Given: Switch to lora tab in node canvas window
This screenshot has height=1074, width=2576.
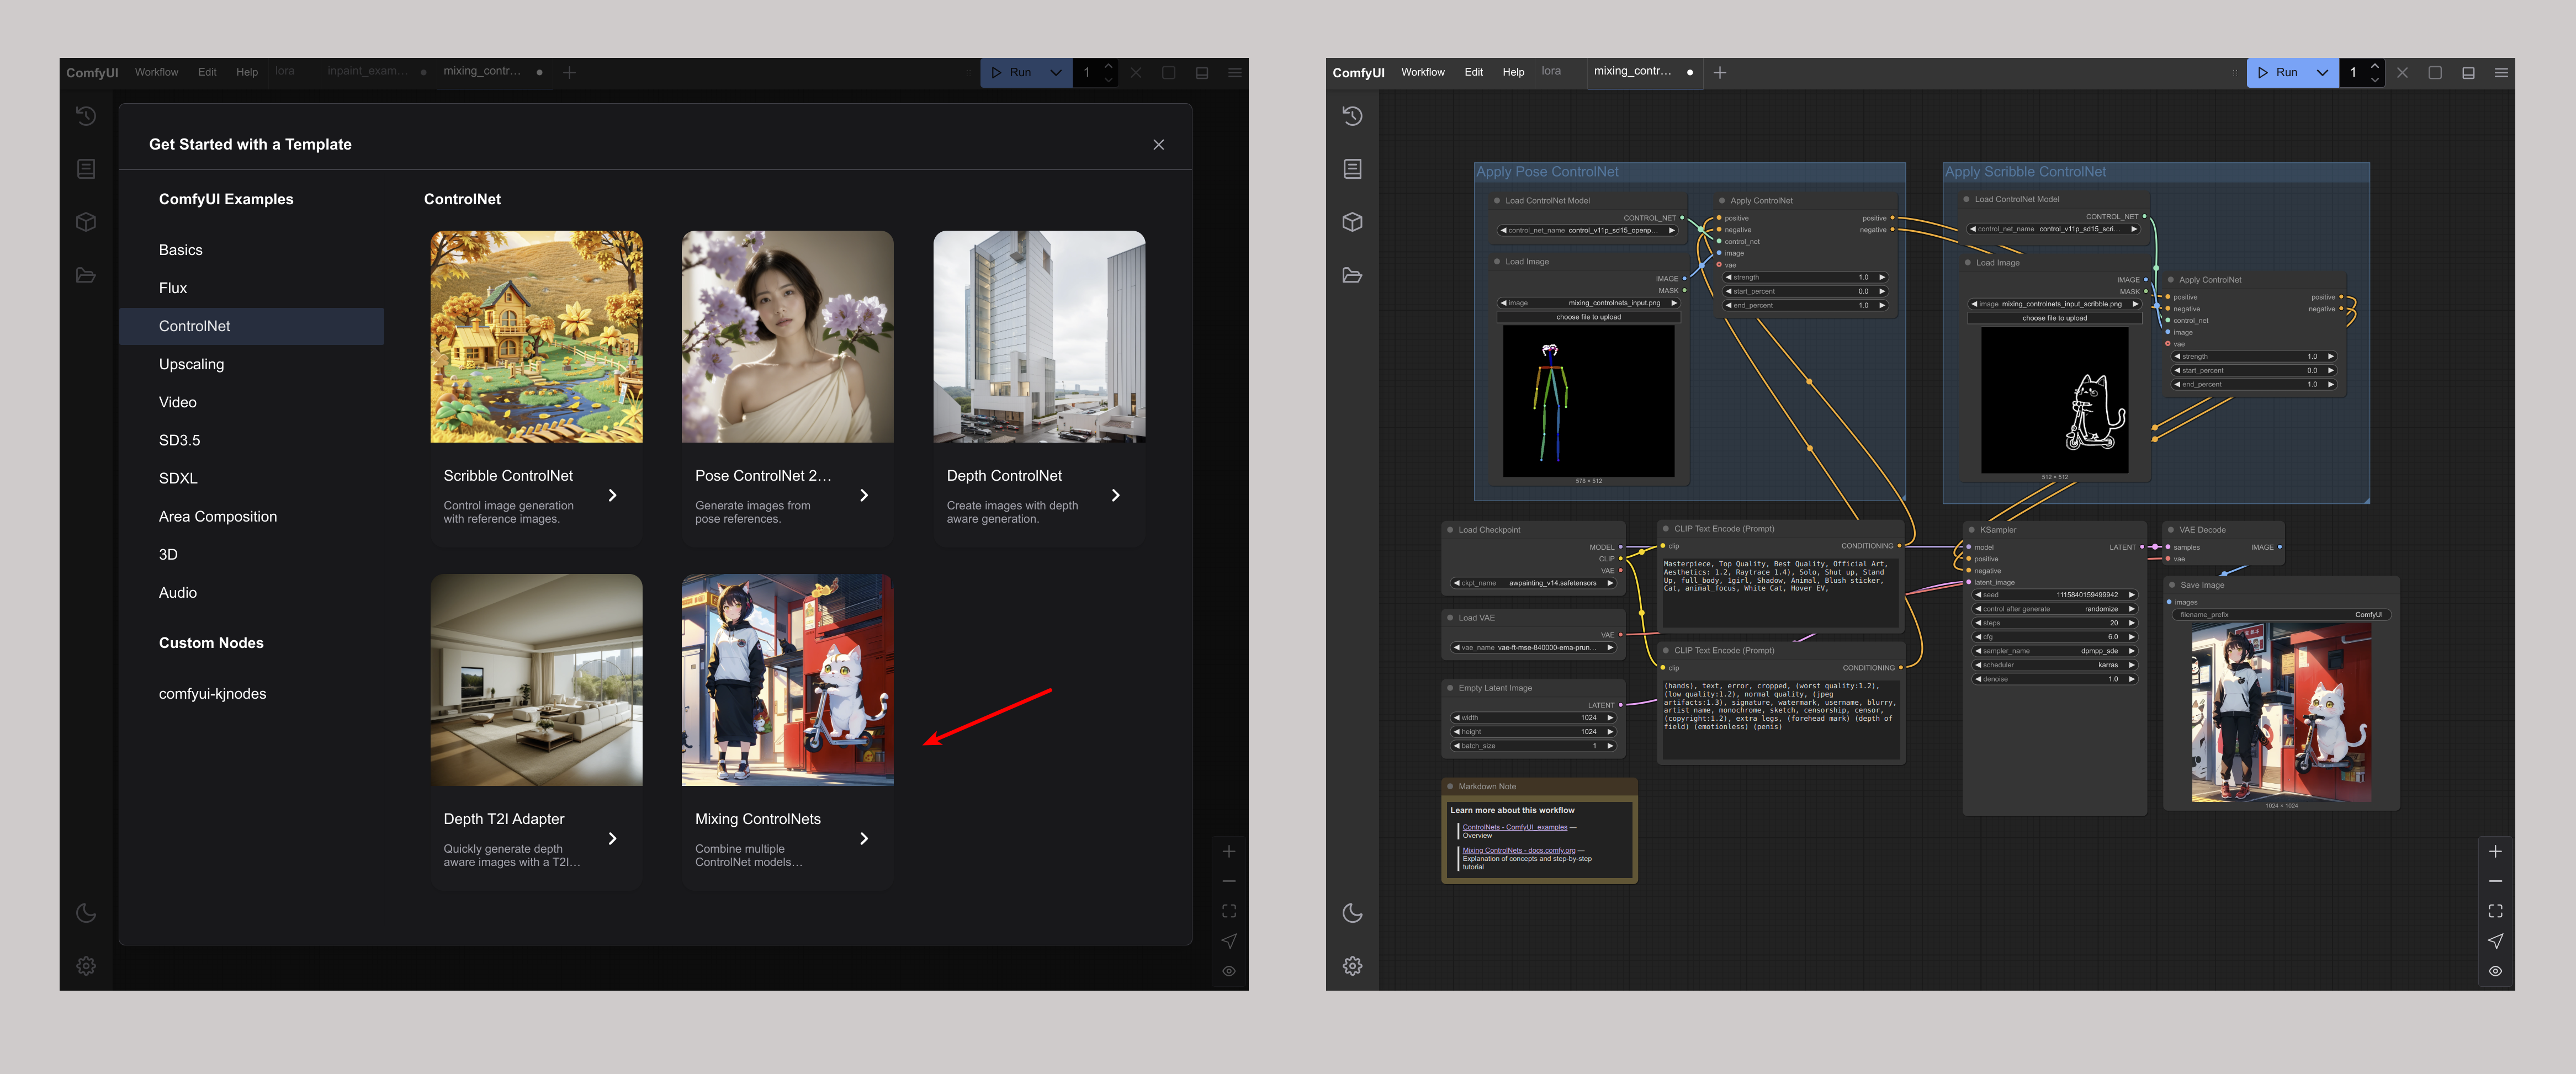Looking at the screenshot, I should (x=1551, y=71).
